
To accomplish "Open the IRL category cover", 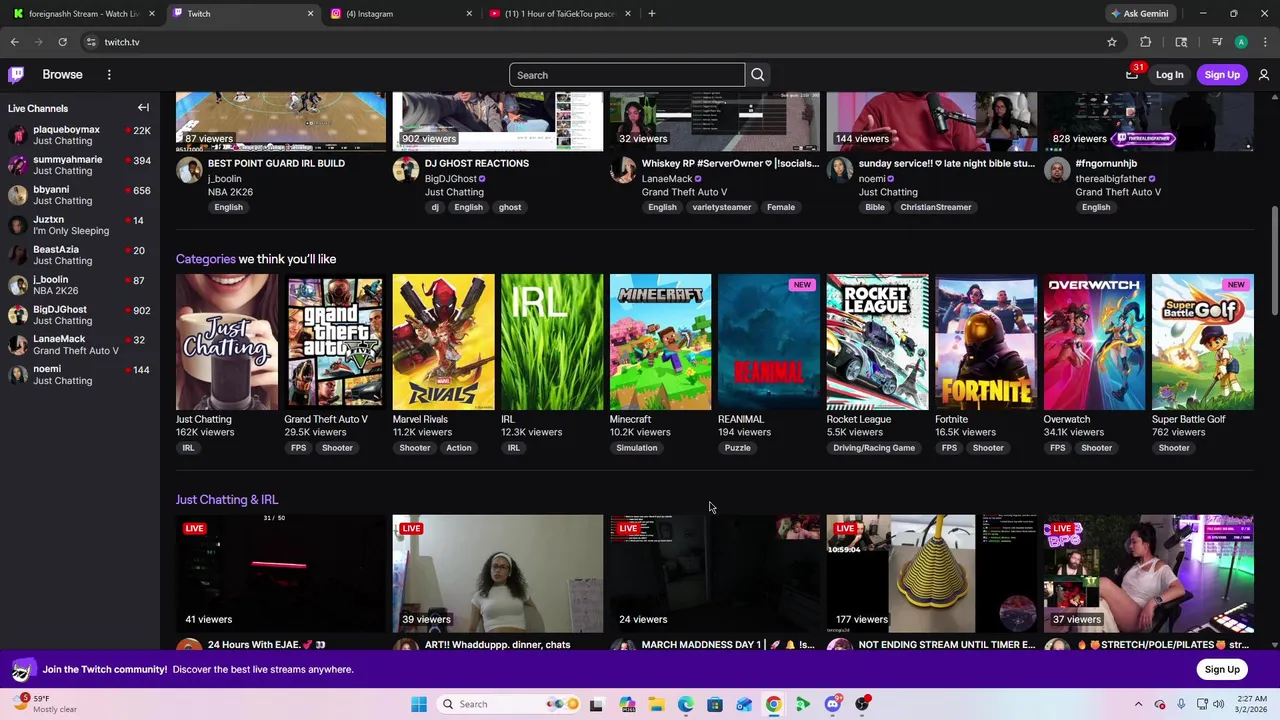I will tap(552, 342).
